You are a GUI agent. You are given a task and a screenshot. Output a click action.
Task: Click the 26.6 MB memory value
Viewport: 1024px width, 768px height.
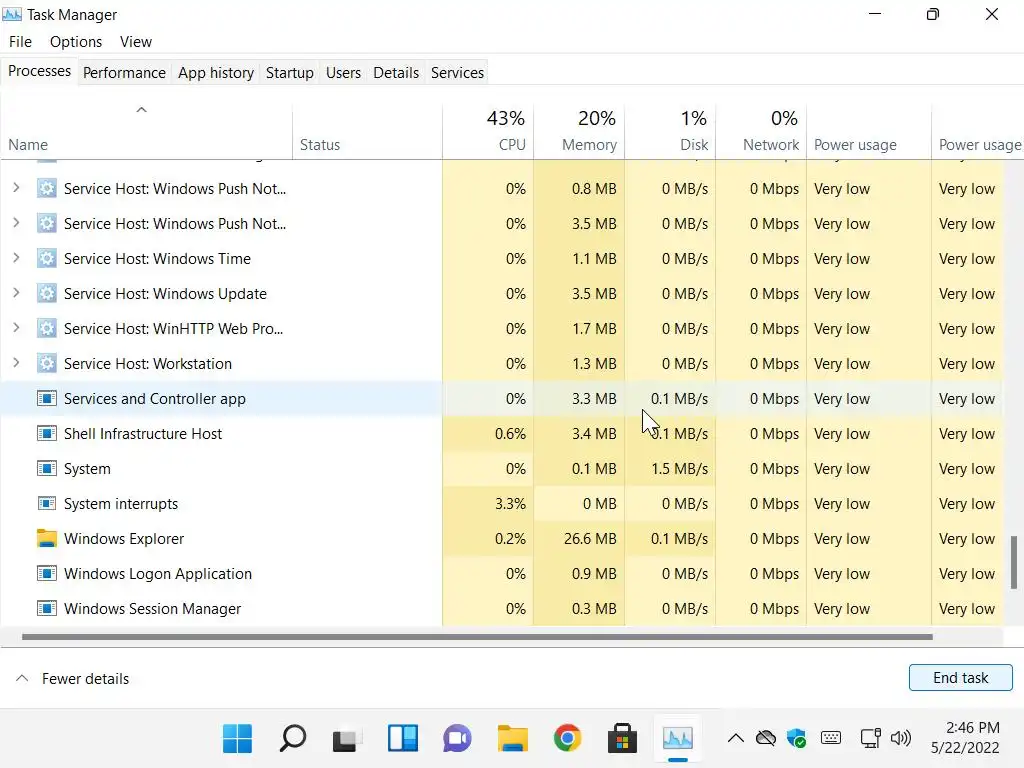[590, 539]
